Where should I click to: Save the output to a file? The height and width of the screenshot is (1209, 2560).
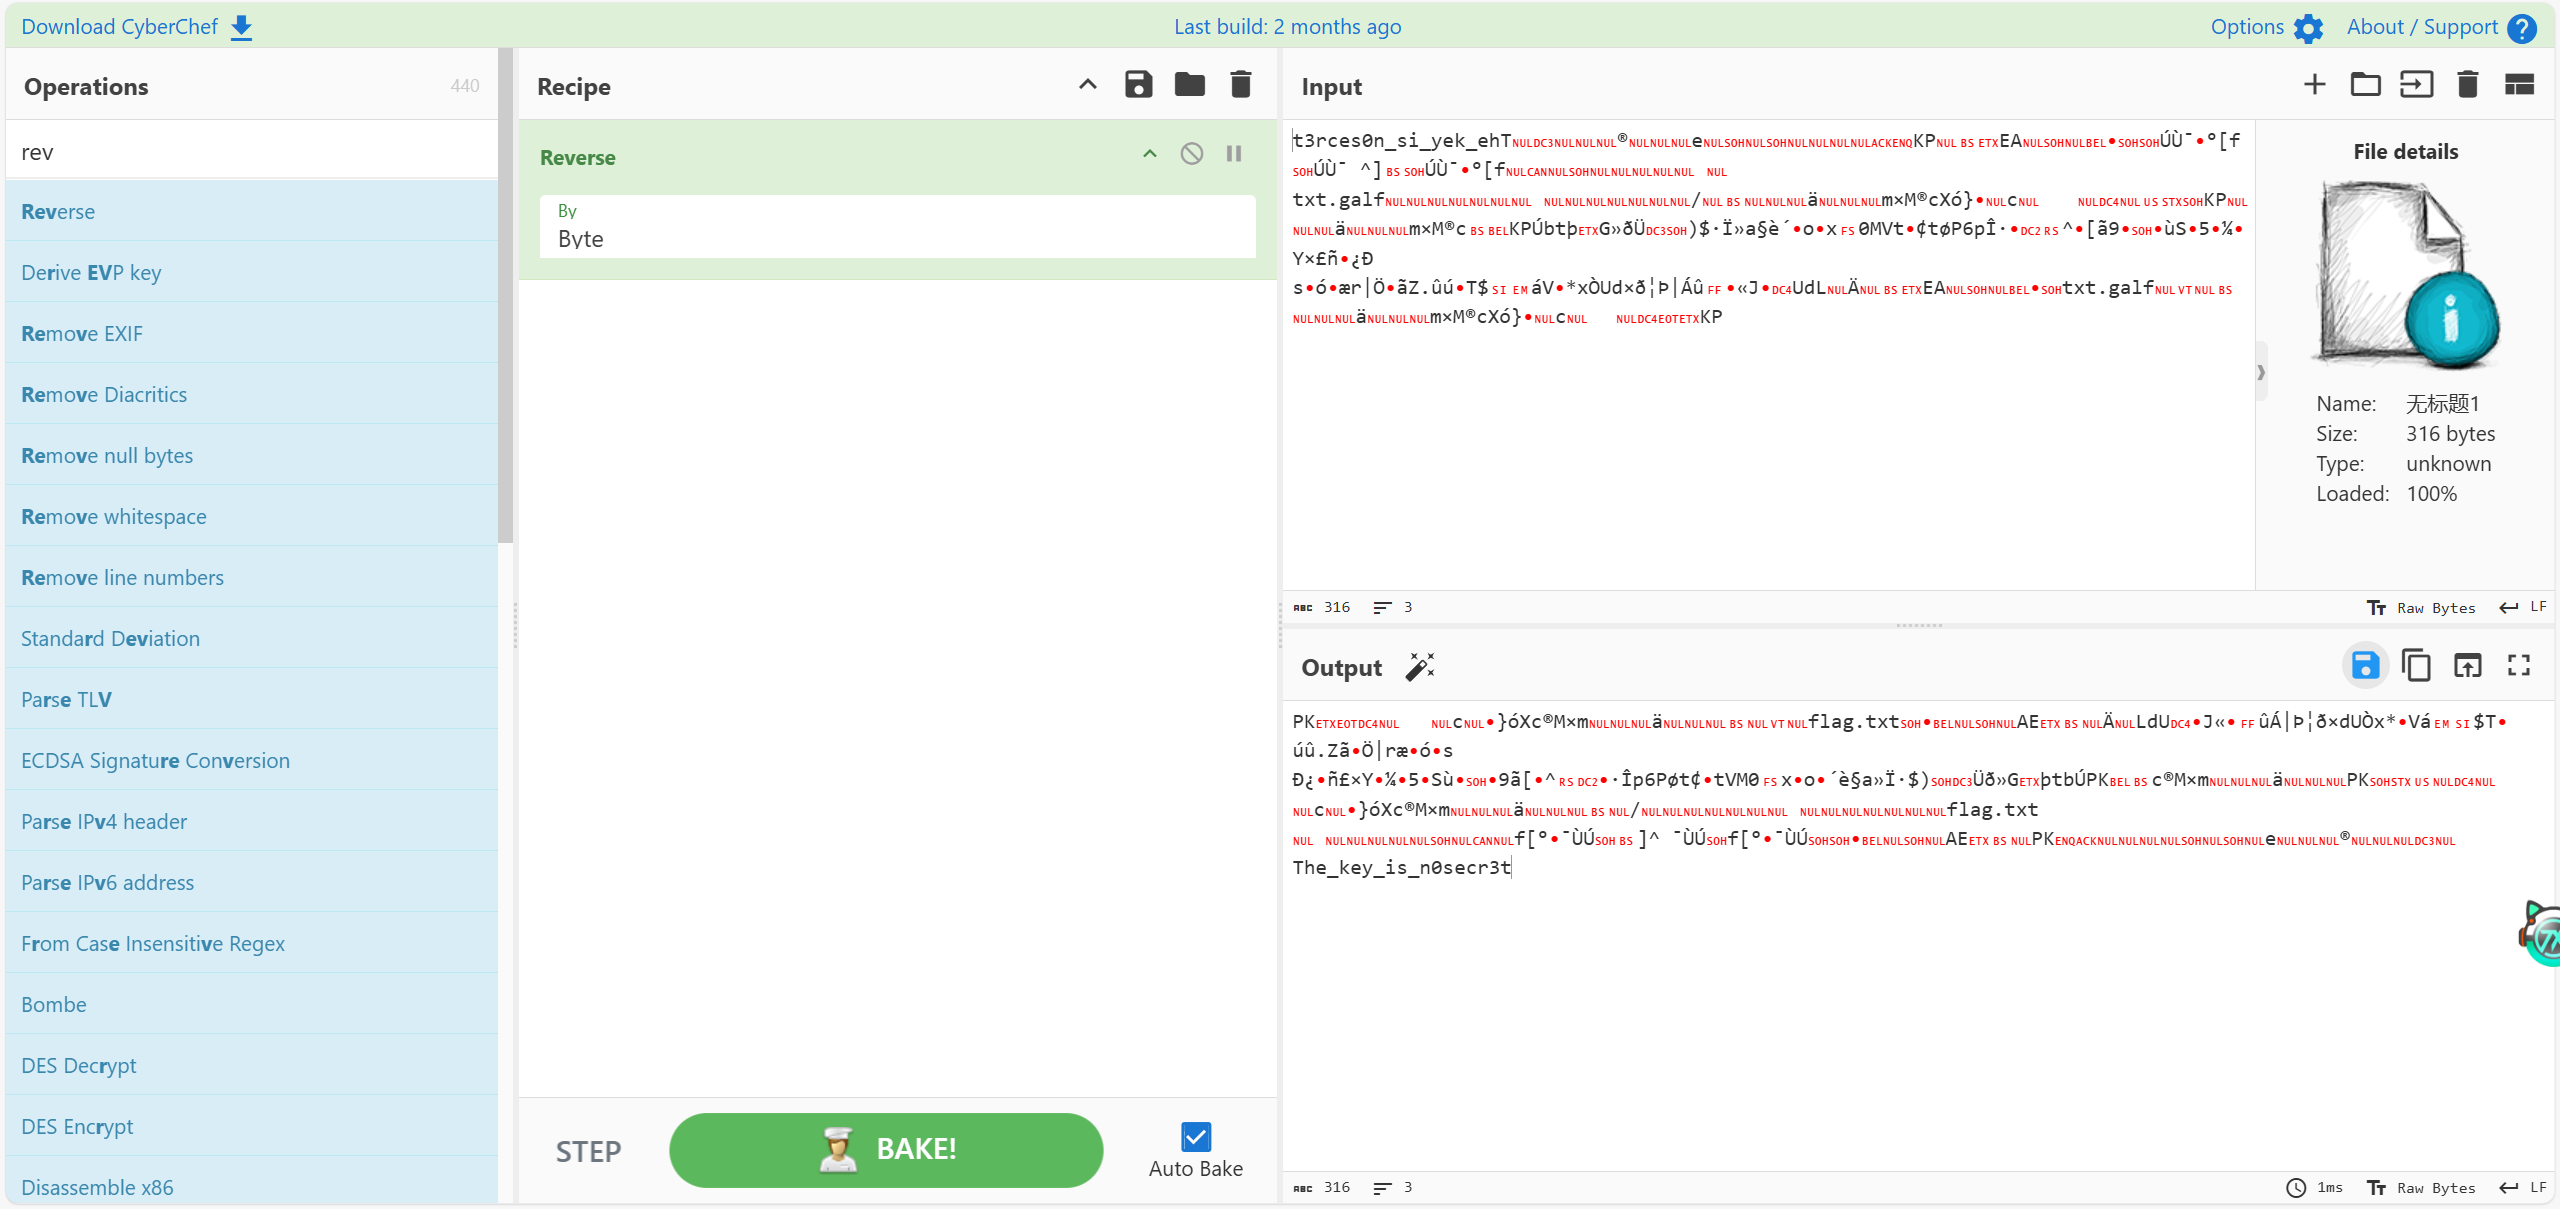coord(2365,666)
